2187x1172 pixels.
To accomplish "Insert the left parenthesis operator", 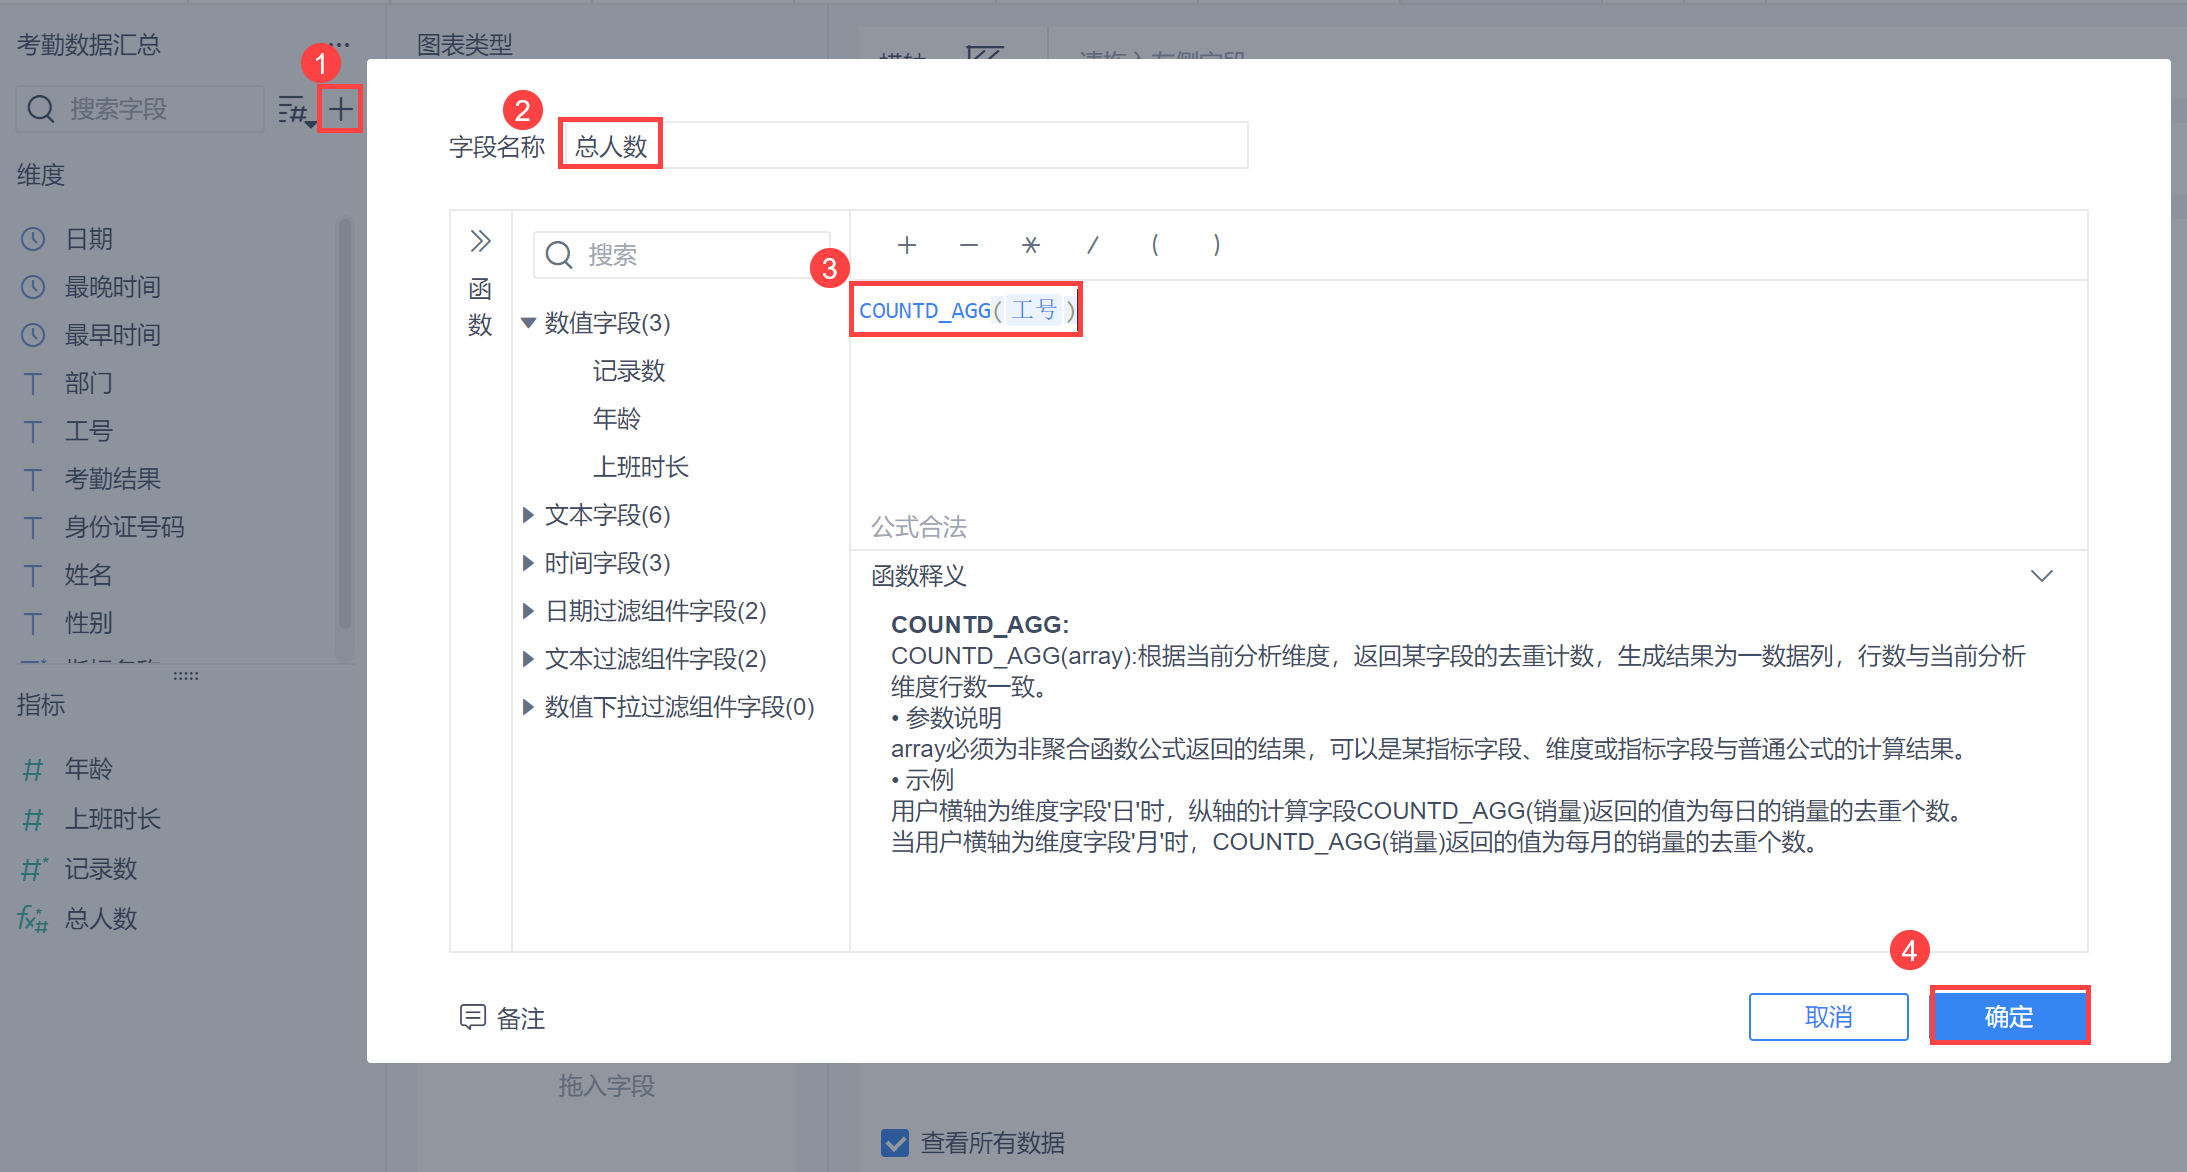I will click(1155, 245).
